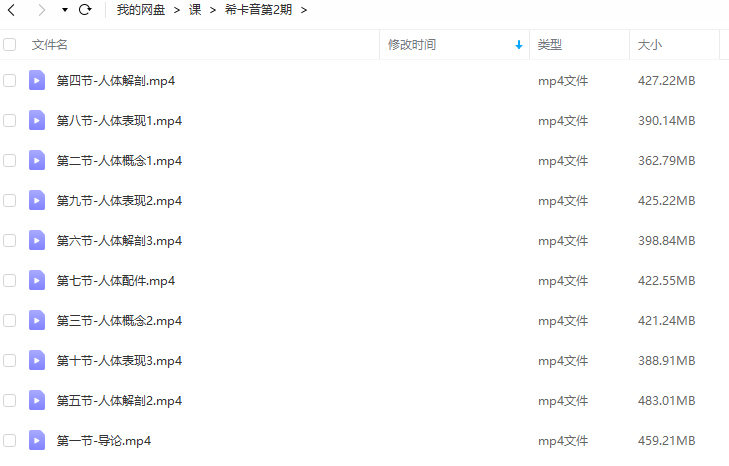Refresh the current folder listing
Screen dimensions: 729x466
pos(85,10)
